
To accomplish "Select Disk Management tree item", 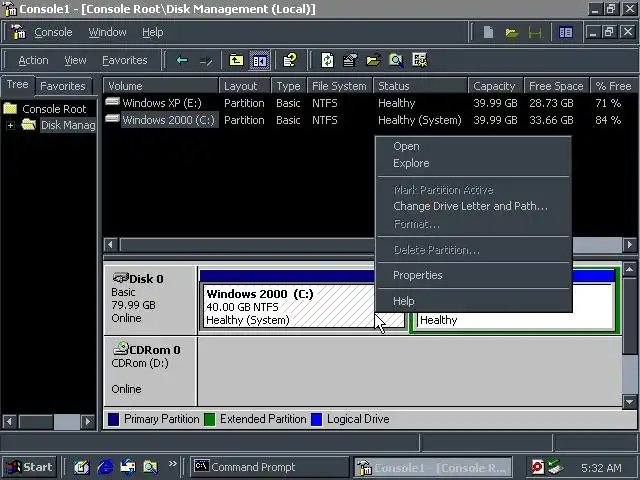I will click(x=68, y=125).
